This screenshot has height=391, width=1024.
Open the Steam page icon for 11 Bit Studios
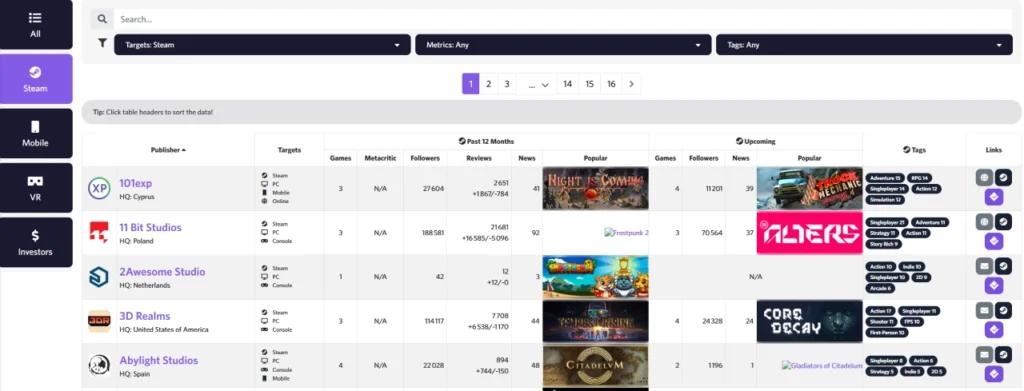1003,221
